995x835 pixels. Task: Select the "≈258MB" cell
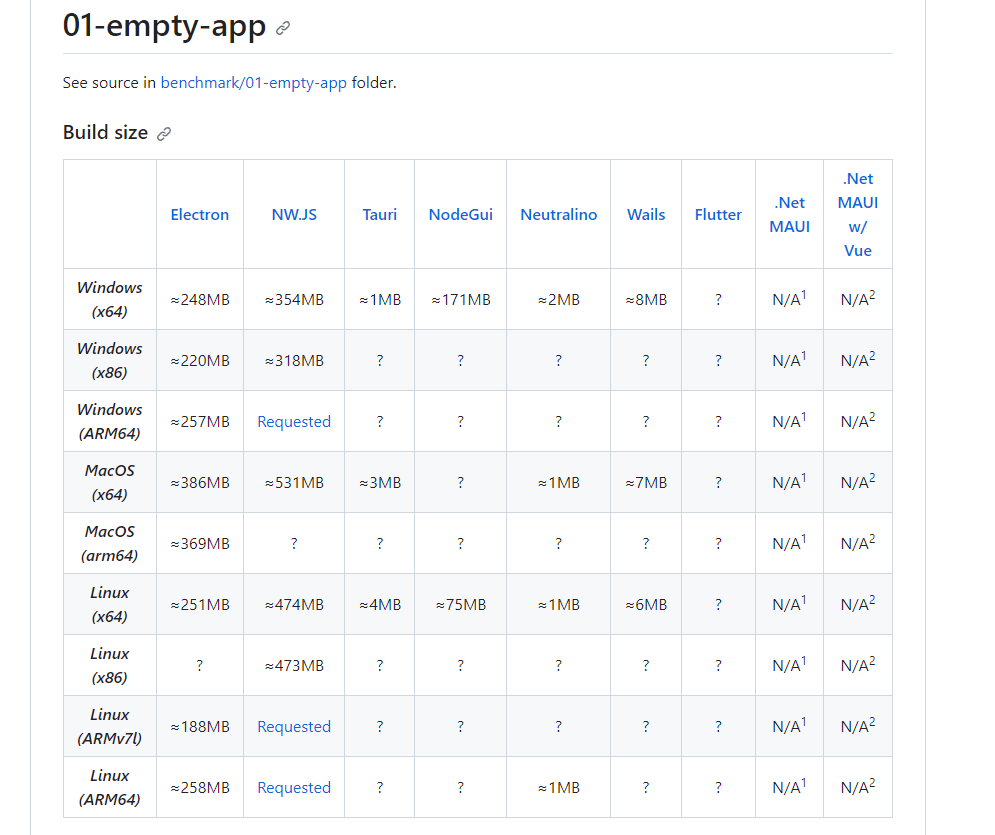(200, 787)
